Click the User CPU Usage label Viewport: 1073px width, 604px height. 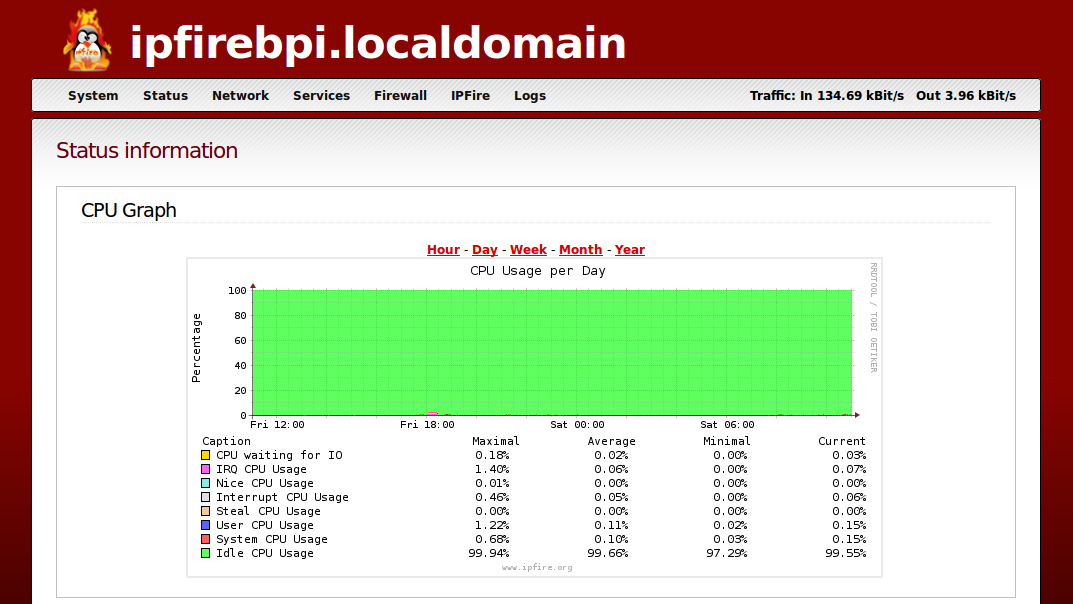point(265,525)
